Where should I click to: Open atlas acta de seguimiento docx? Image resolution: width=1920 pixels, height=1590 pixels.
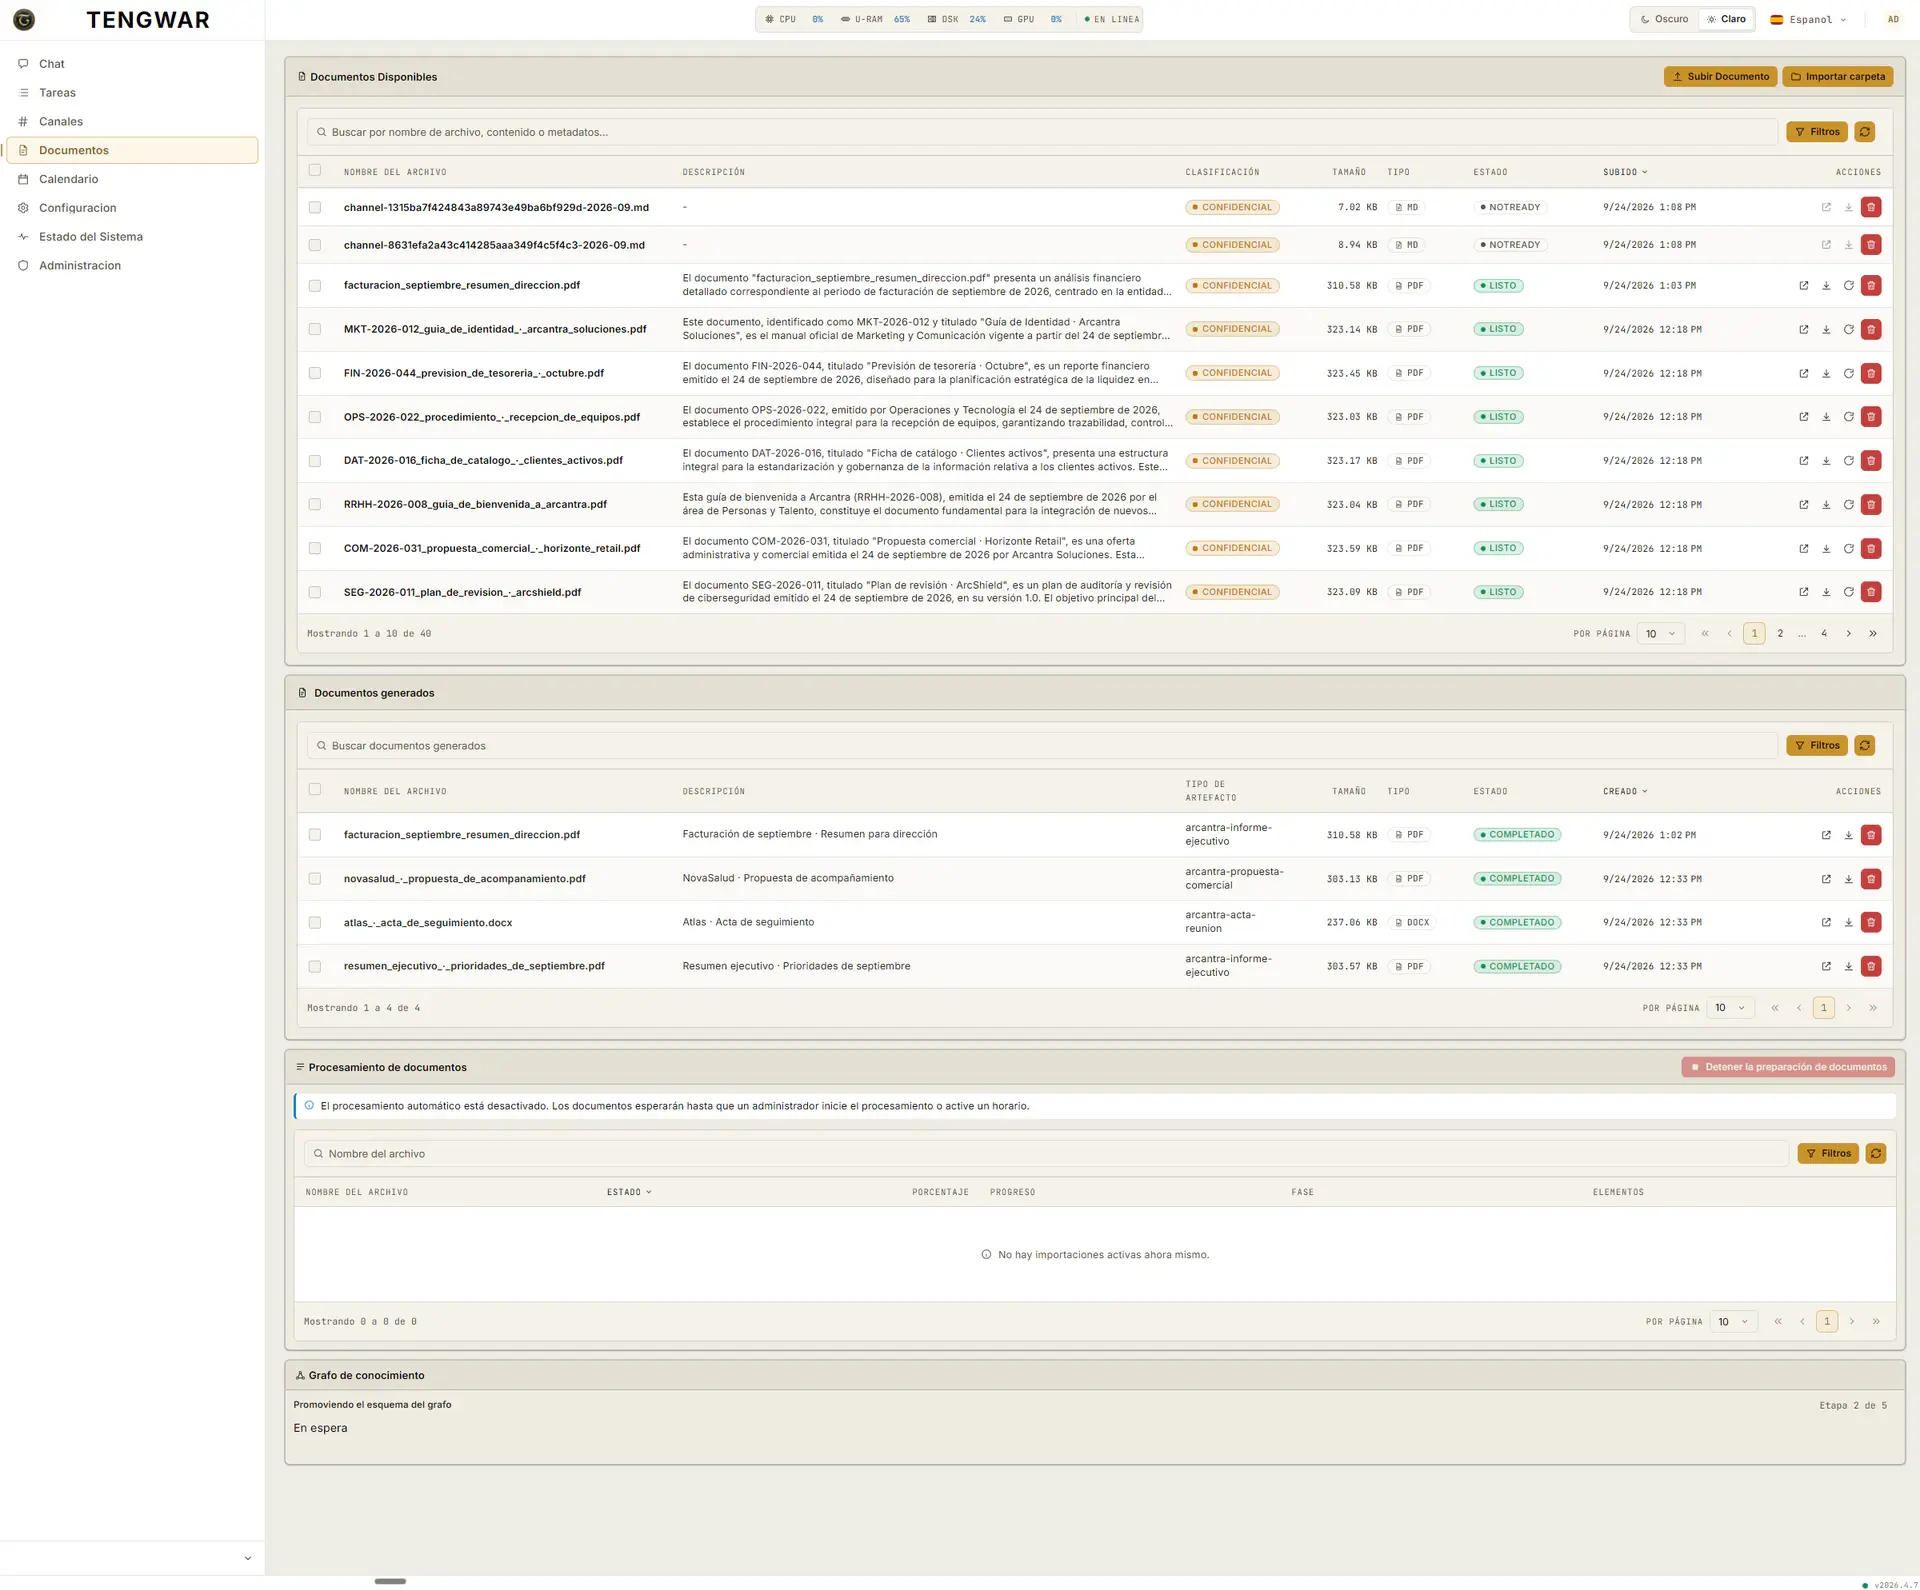point(1826,922)
